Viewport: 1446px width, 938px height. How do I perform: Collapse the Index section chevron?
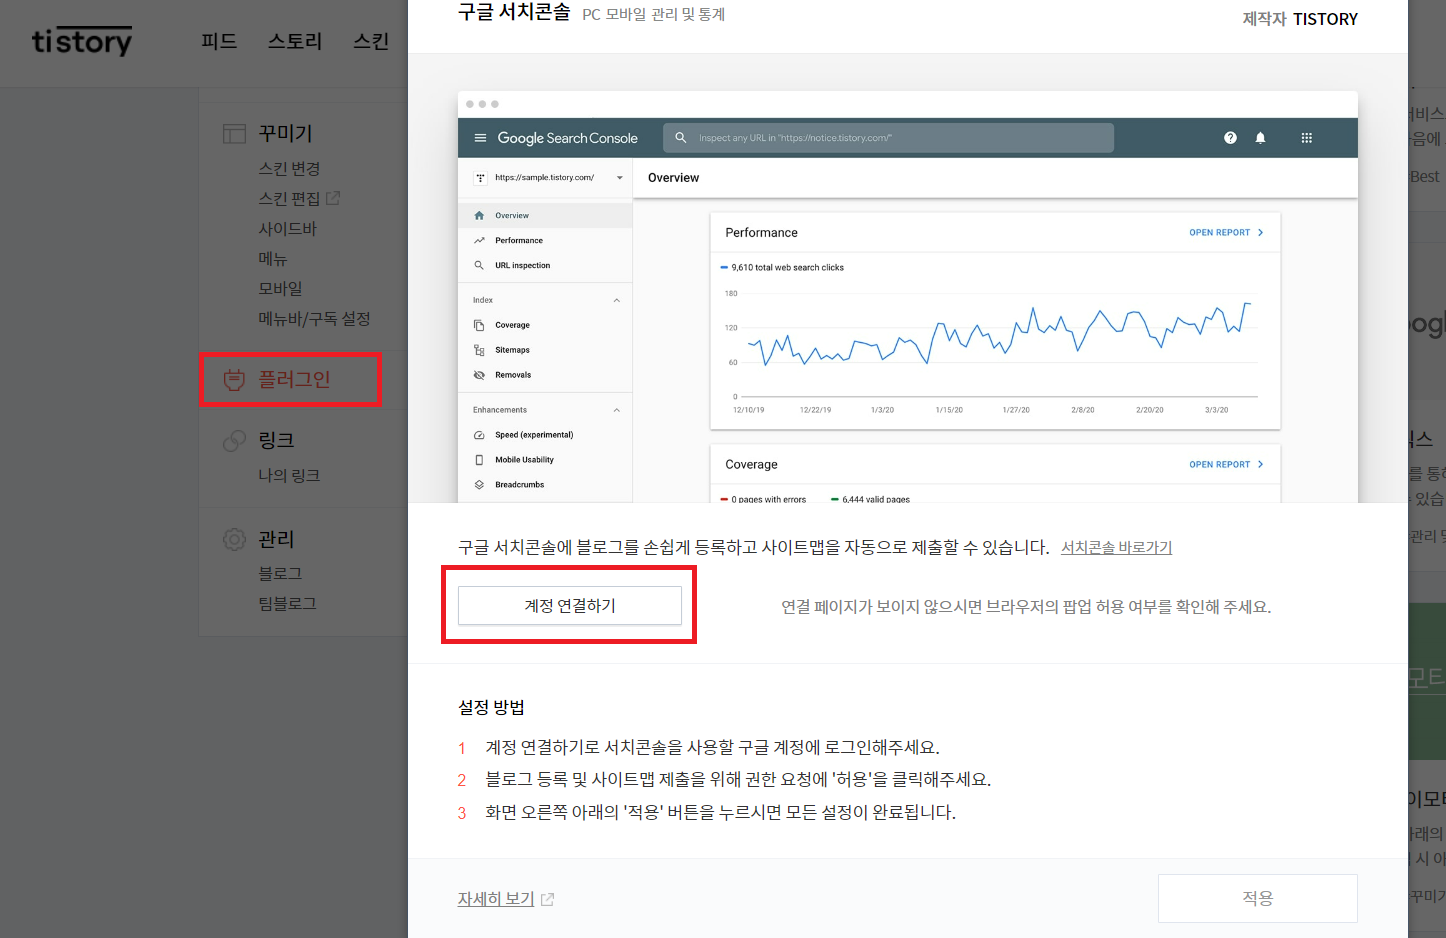tap(616, 300)
